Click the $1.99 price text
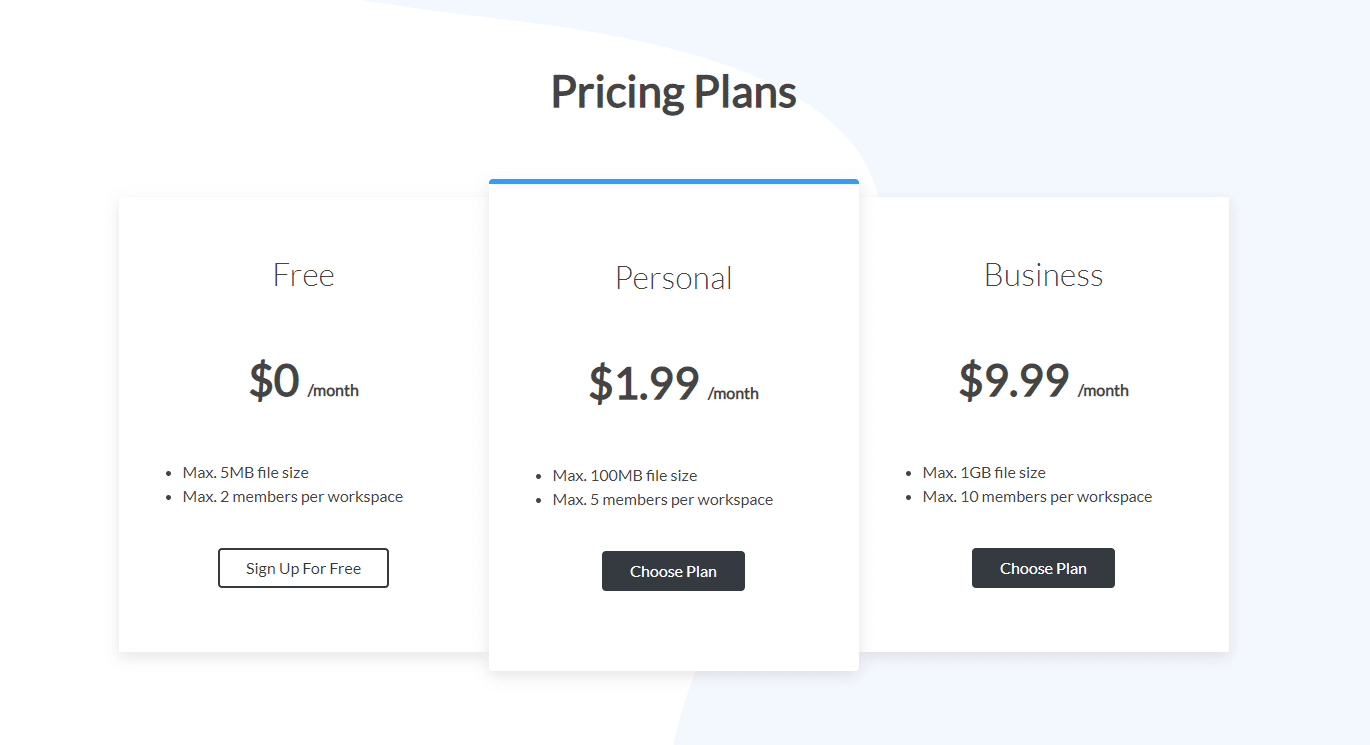Image resolution: width=1370 pixels, height=745 pixels. point(644,383)
